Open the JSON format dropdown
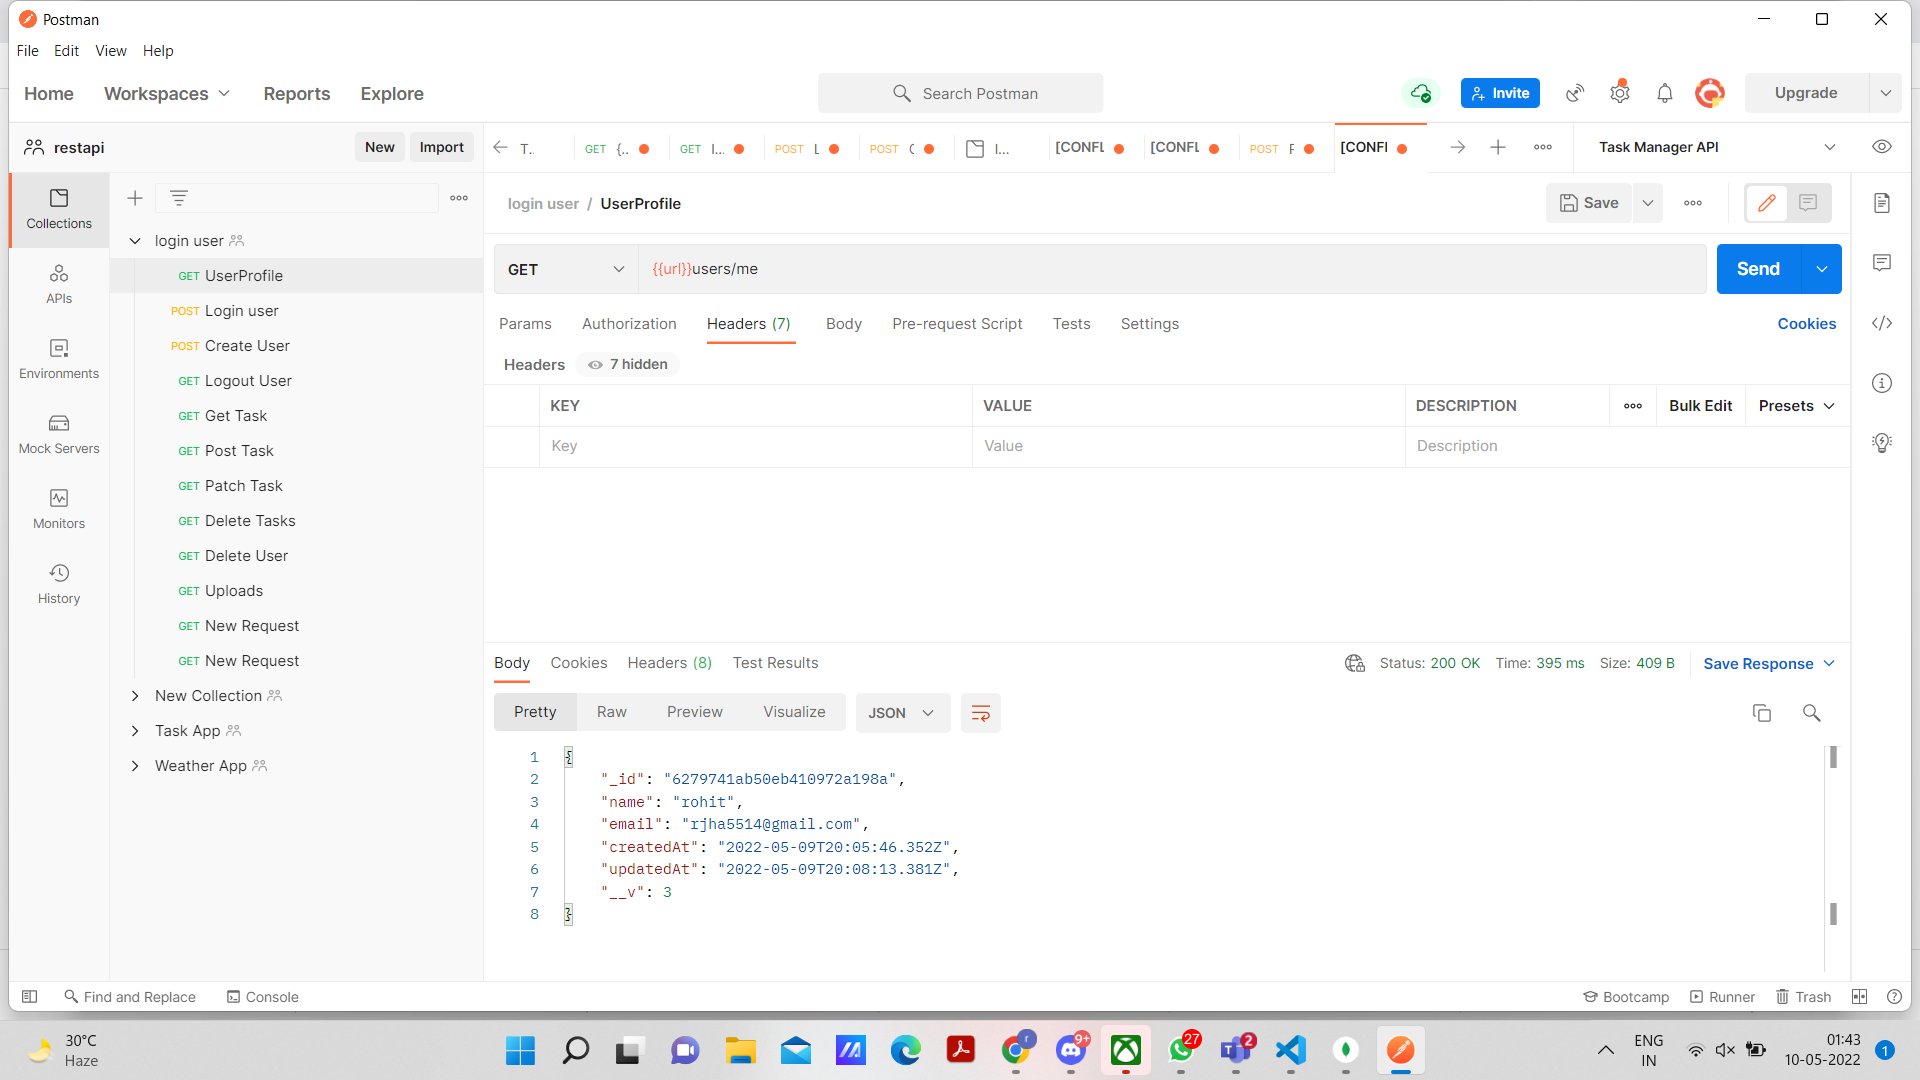The height and width of the screenshot is (1080, 1920). click(x=902, y=713)
